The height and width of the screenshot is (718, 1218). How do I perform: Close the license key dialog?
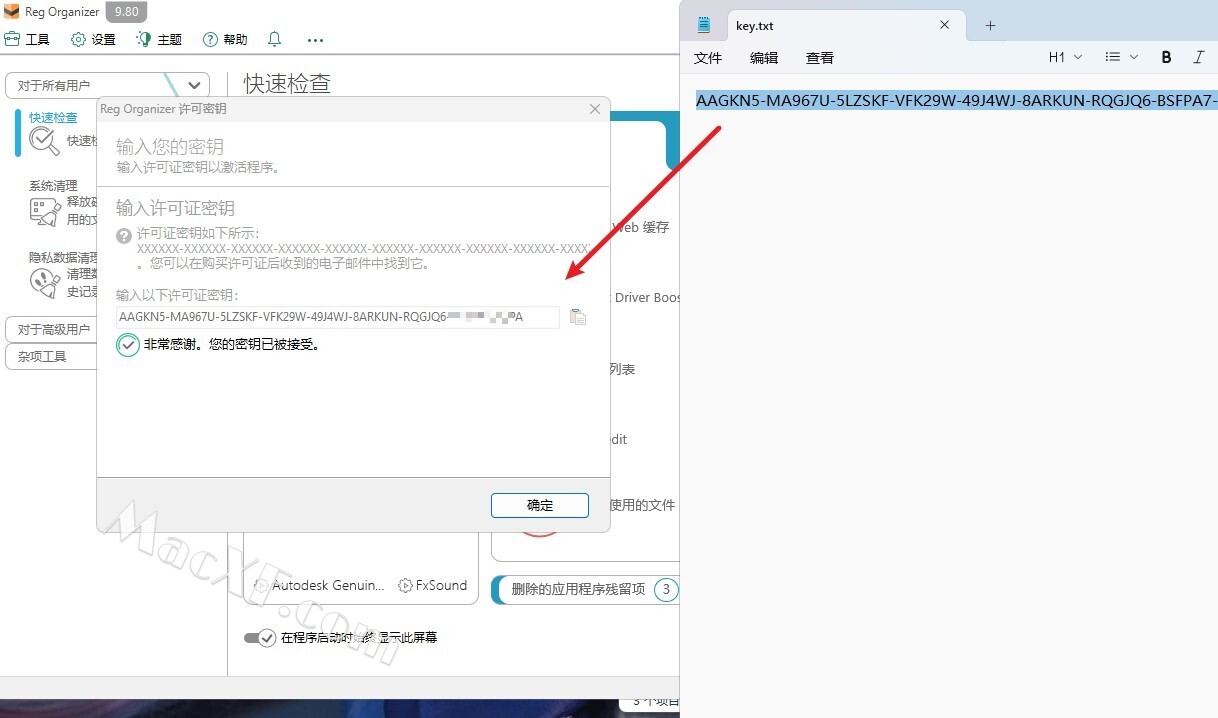coord(595,109)
